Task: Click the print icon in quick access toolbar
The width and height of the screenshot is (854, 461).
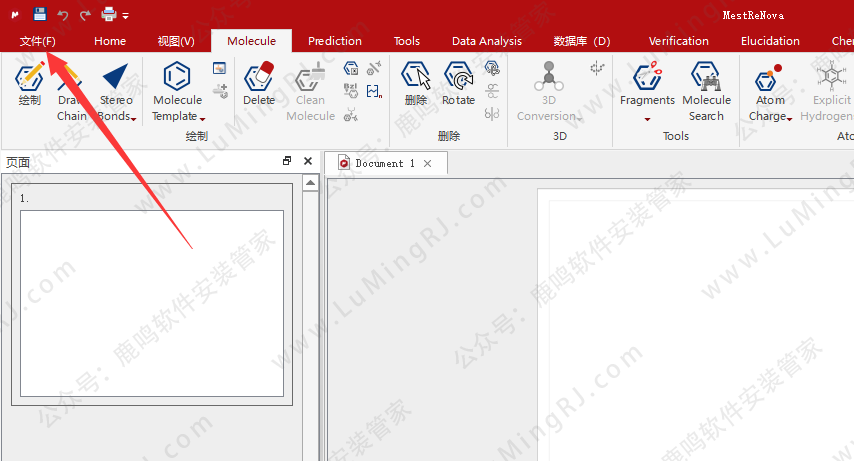Action: click(x=109, y=14)
